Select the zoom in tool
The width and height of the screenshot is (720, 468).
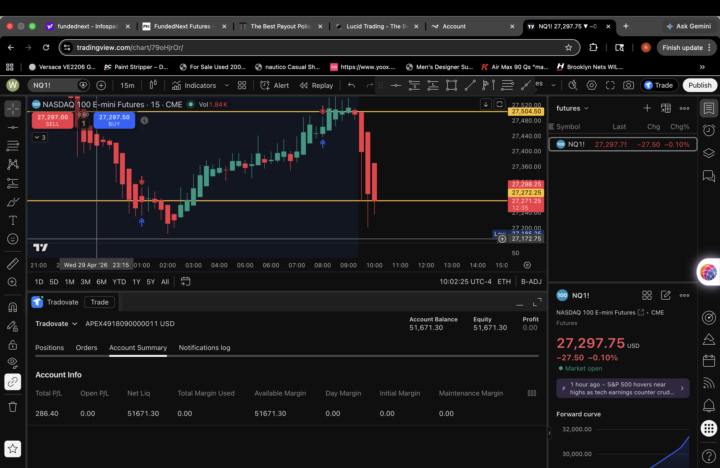pos(12,282)
